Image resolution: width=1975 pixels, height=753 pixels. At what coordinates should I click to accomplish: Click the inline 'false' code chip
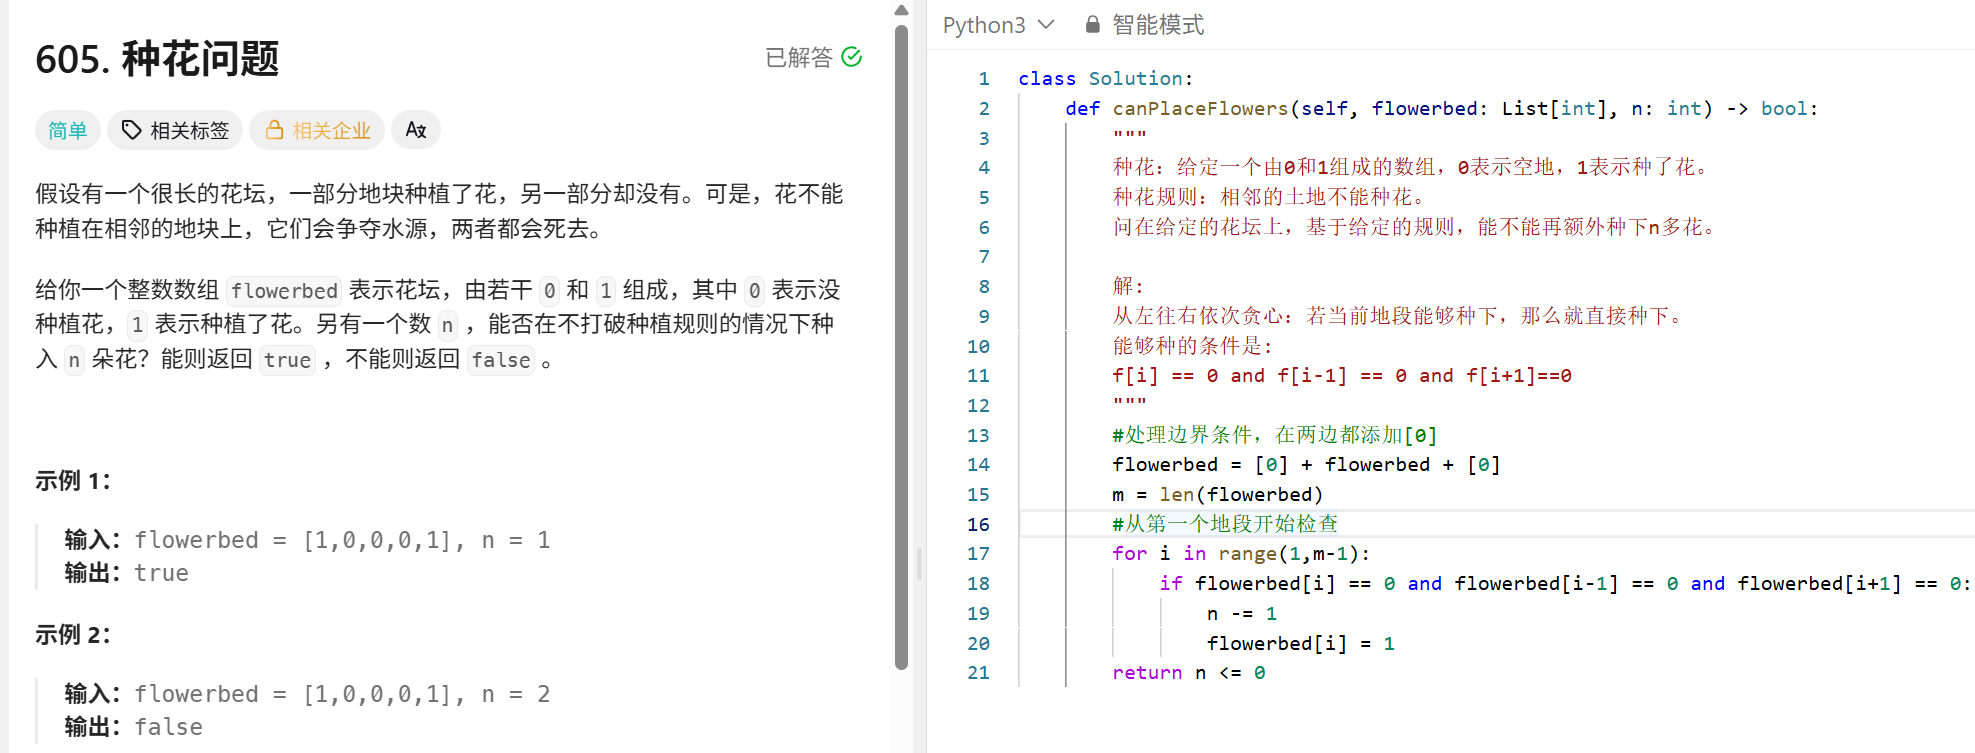tap(501, 360)
